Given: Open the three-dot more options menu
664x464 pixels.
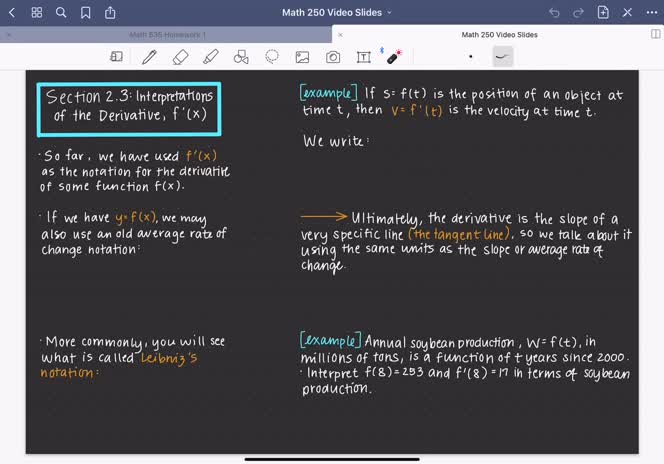Looking at the screenshot, I should point(652,12).
